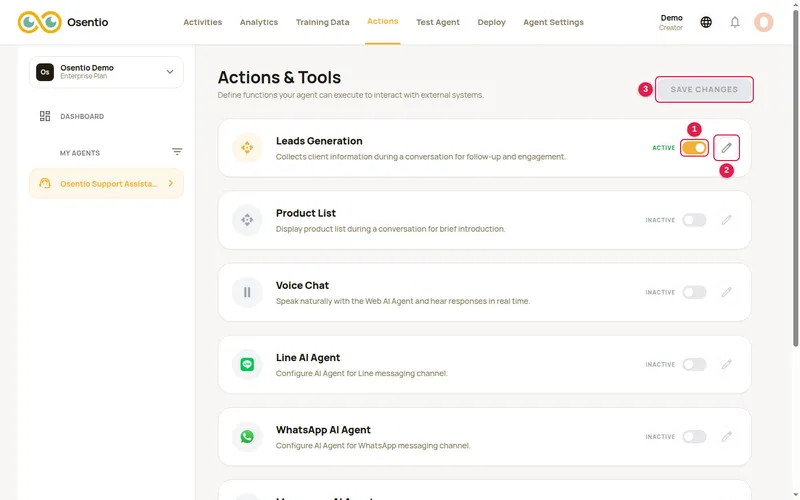Enable the Line AI Agent toggle
Screen dimensions: 800x500
tap(694, 364)
